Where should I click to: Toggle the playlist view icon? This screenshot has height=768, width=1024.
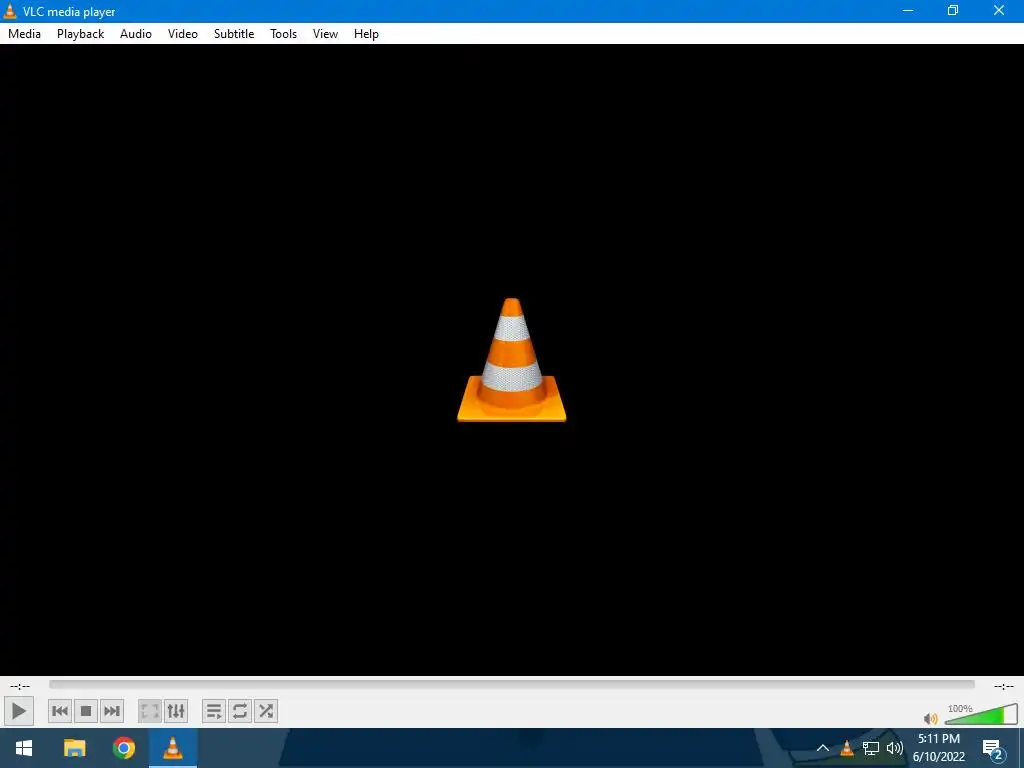[214, 711]
